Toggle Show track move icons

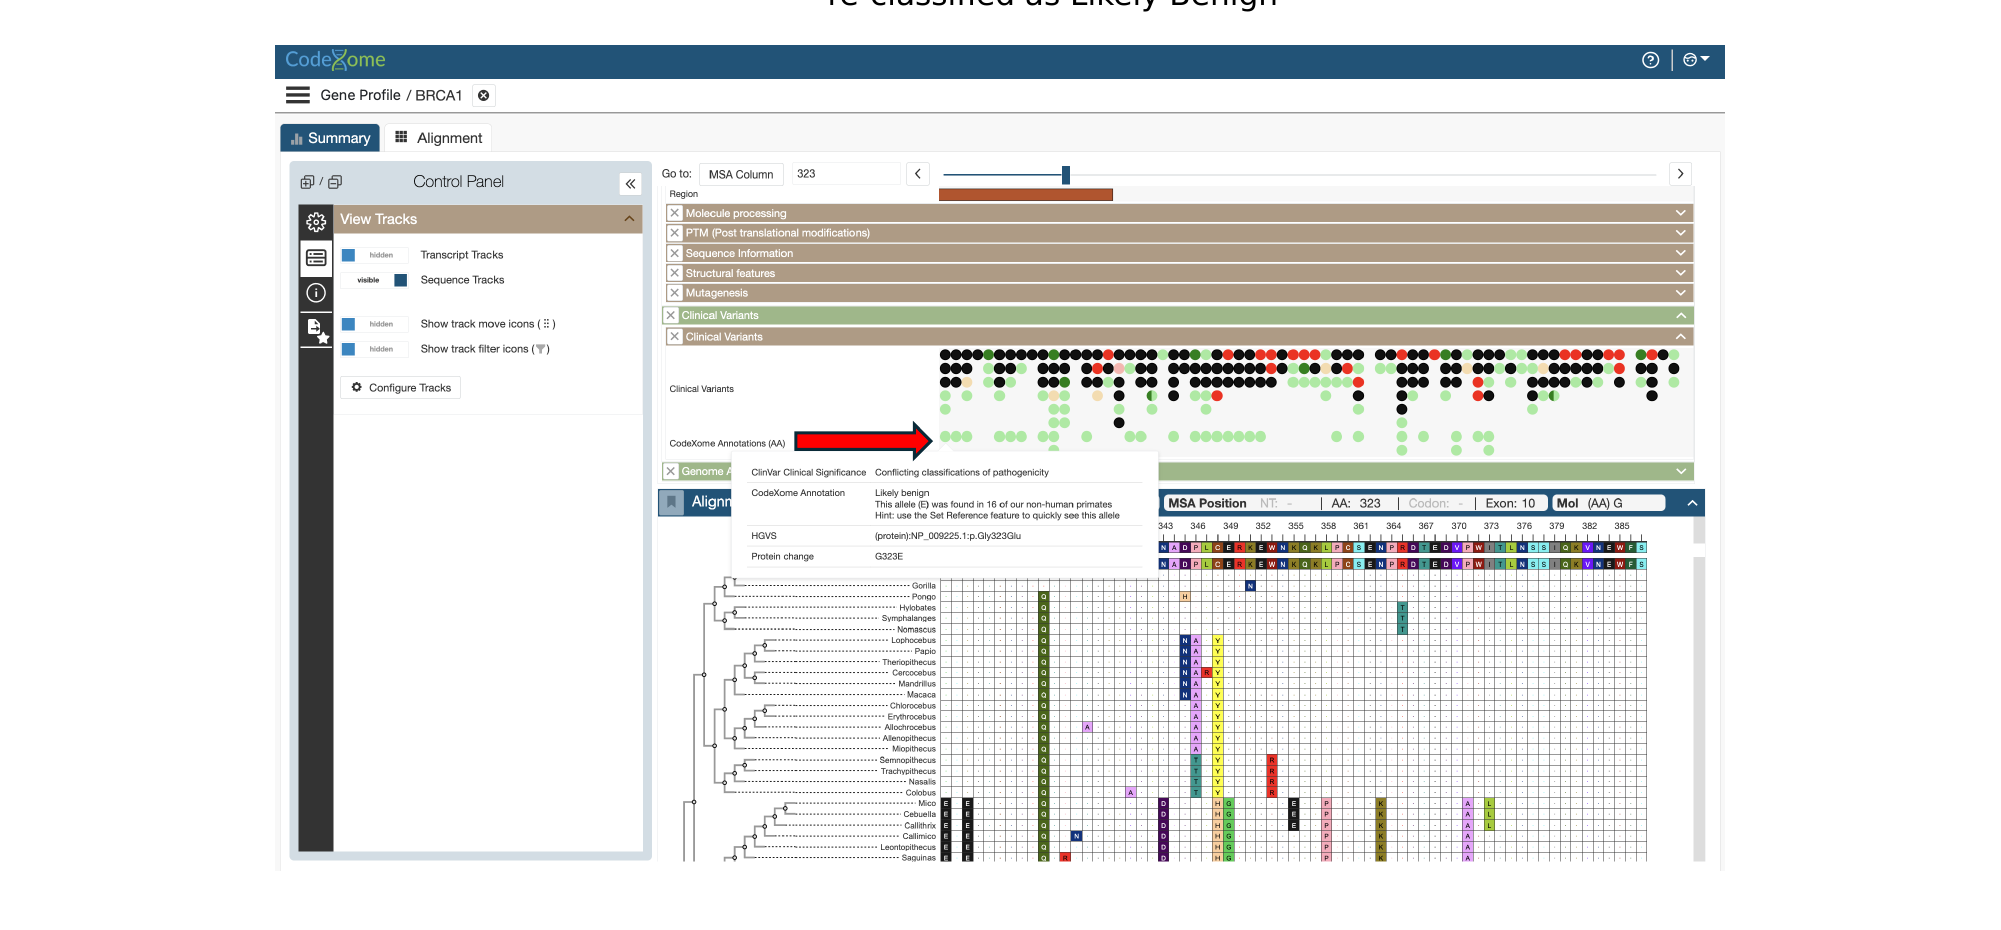(x=375, y=324)
